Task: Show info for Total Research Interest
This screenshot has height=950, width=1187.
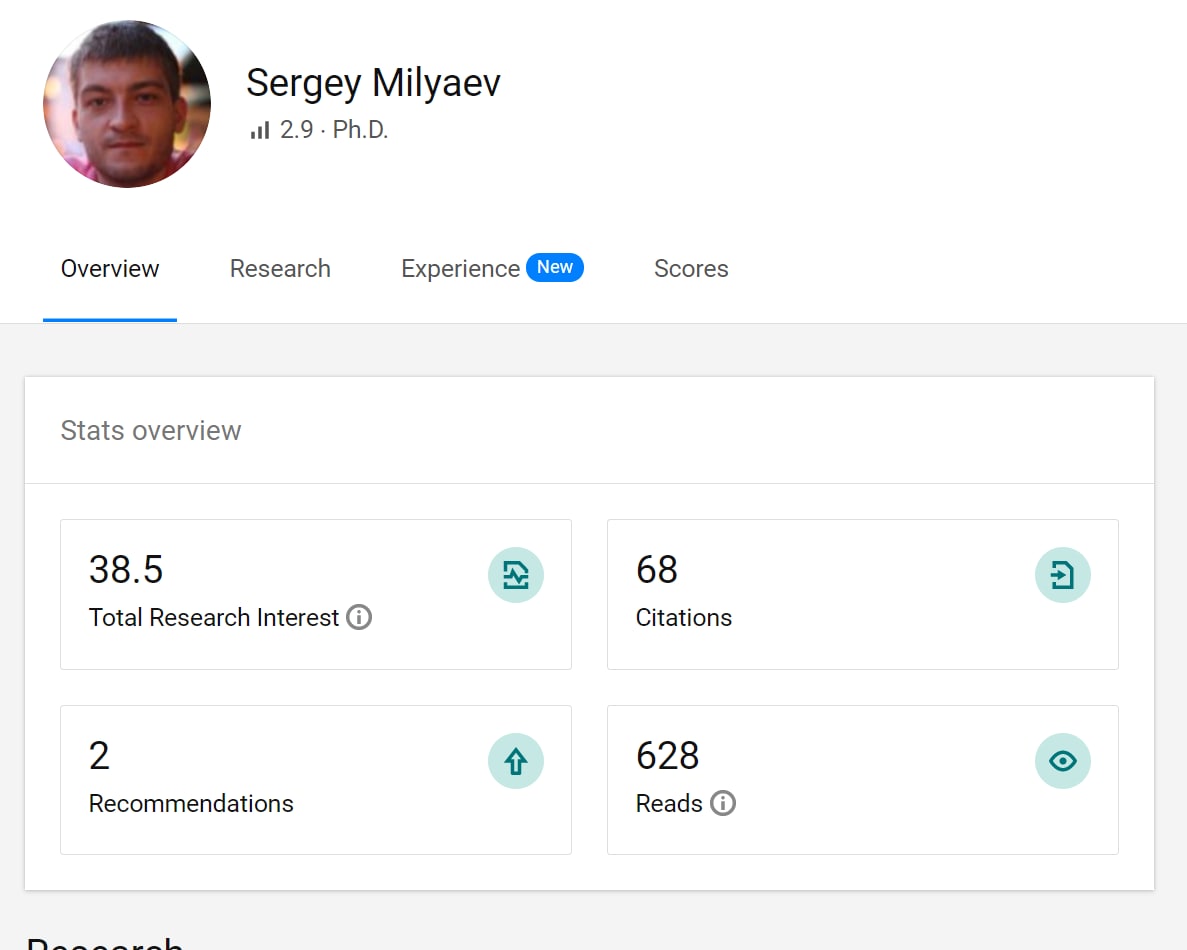Action: pyautogui.click(x=359, y=618)
